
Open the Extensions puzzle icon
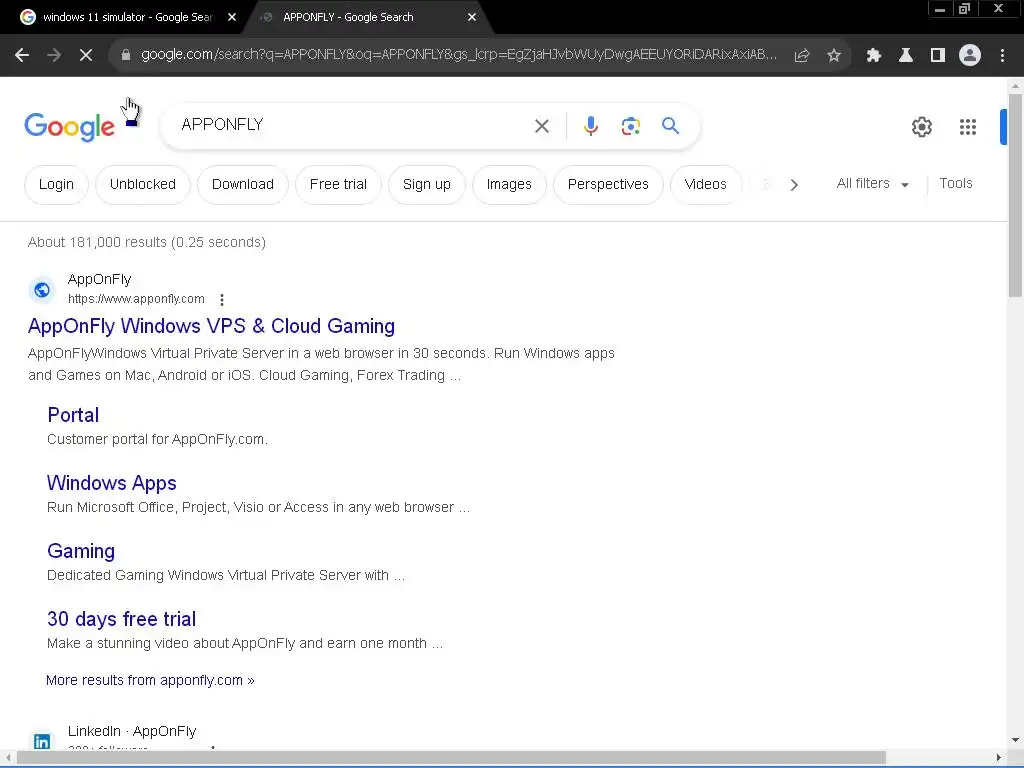coord(874,56)
